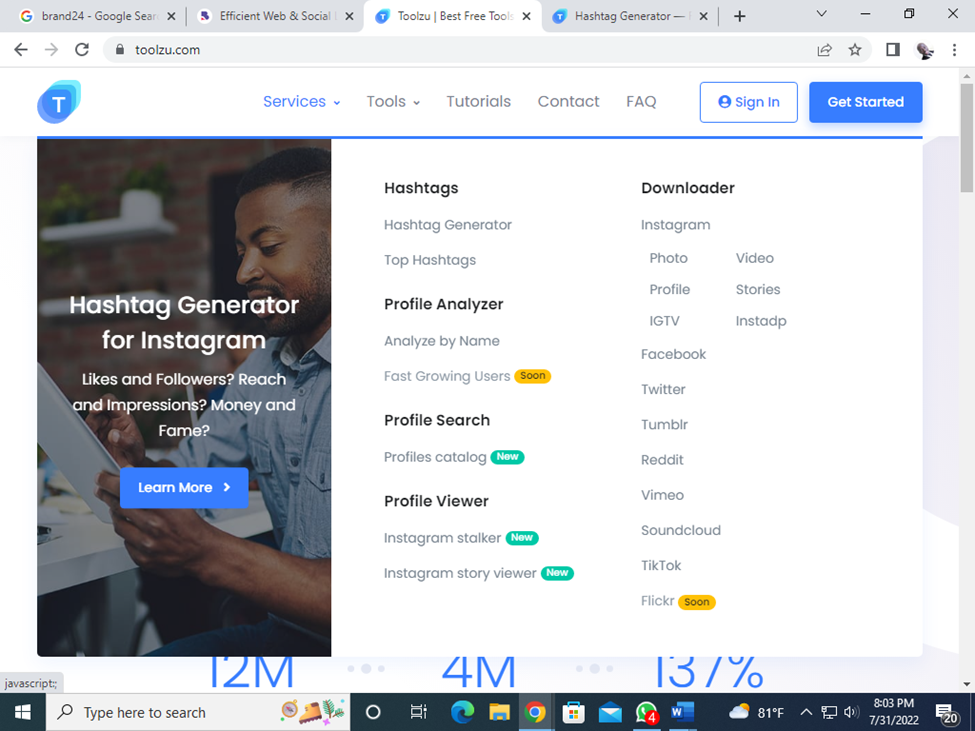Open the Twitter downloader link

pyautogui.click(x=663, y=390)
